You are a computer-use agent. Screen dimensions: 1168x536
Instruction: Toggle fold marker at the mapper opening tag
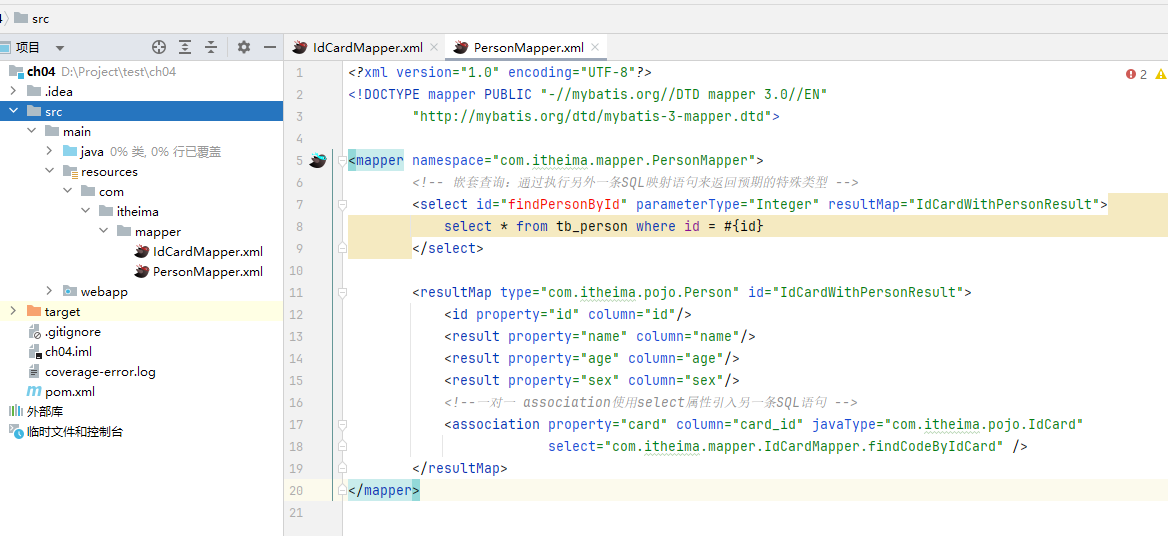coord(342,161)
